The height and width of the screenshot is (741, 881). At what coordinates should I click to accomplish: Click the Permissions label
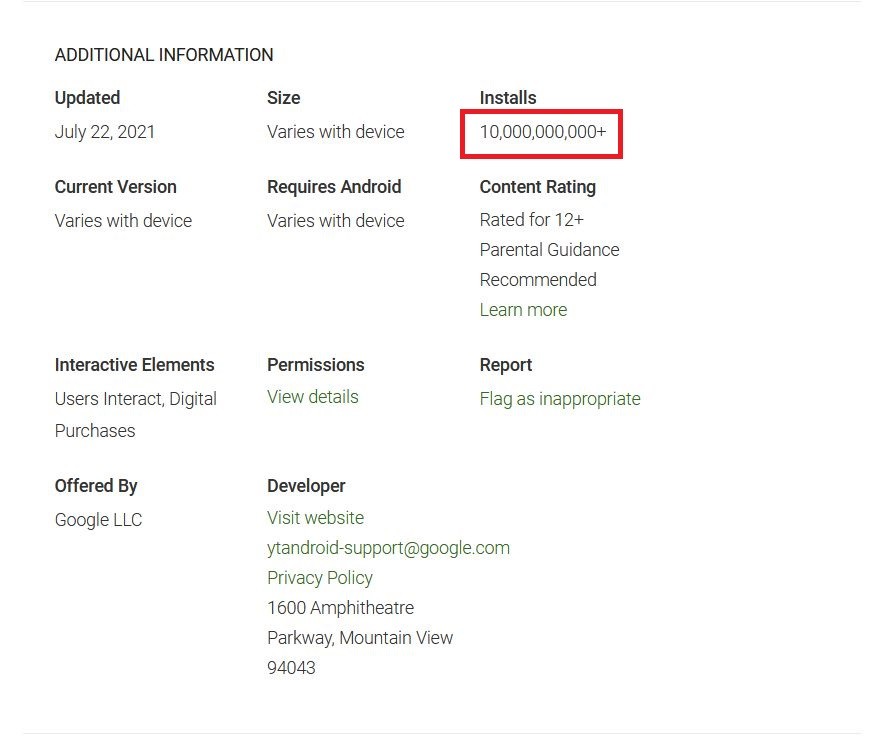[x=315, y=365]
